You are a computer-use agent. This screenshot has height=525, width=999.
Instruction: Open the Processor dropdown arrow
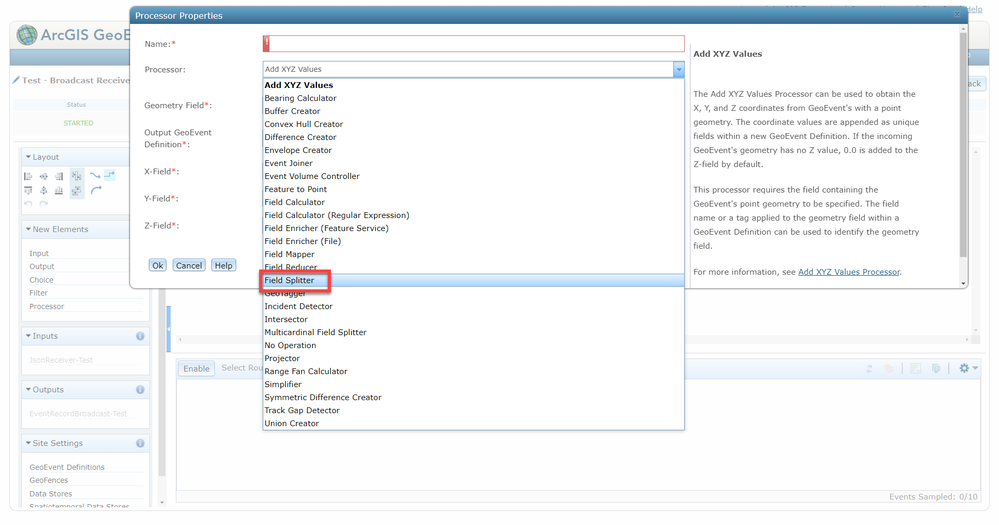(x=679, y=69)
